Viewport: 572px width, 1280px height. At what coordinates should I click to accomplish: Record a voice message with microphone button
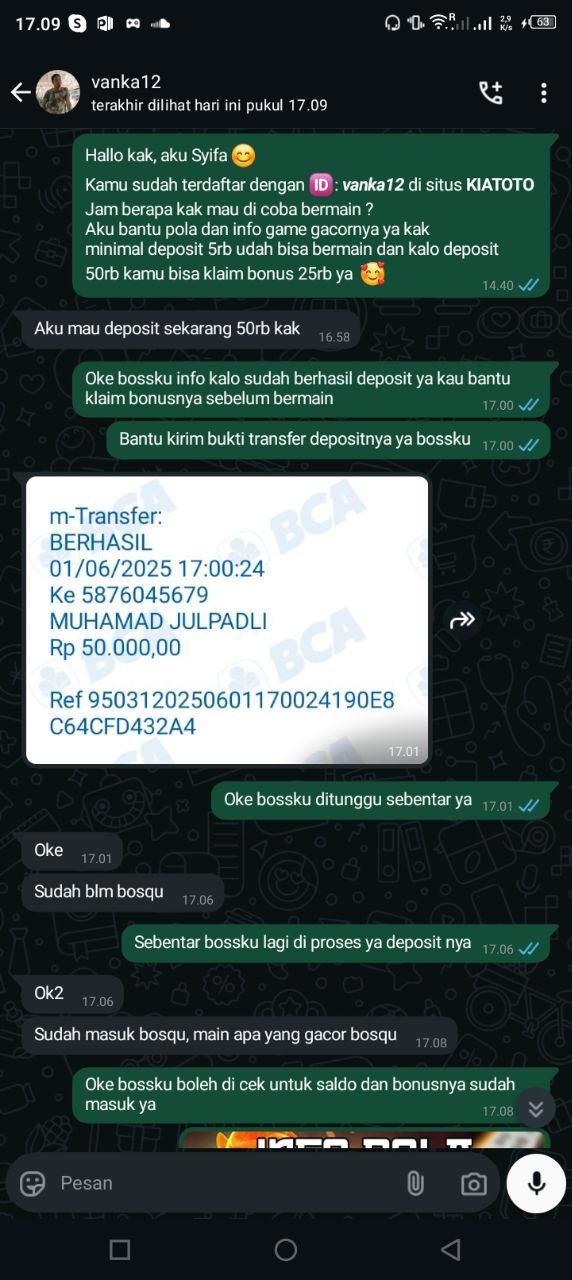pyautogui.click(x=537, y=1183)
